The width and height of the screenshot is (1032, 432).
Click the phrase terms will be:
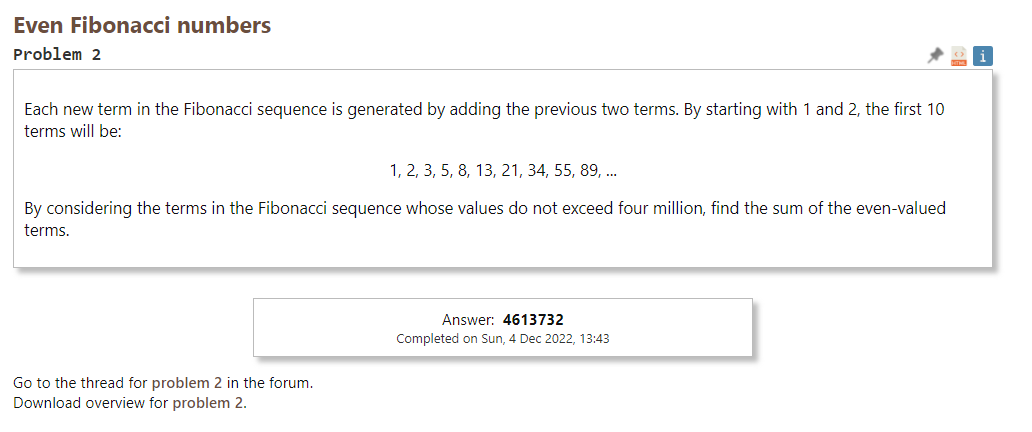click(x=73, y=130)
